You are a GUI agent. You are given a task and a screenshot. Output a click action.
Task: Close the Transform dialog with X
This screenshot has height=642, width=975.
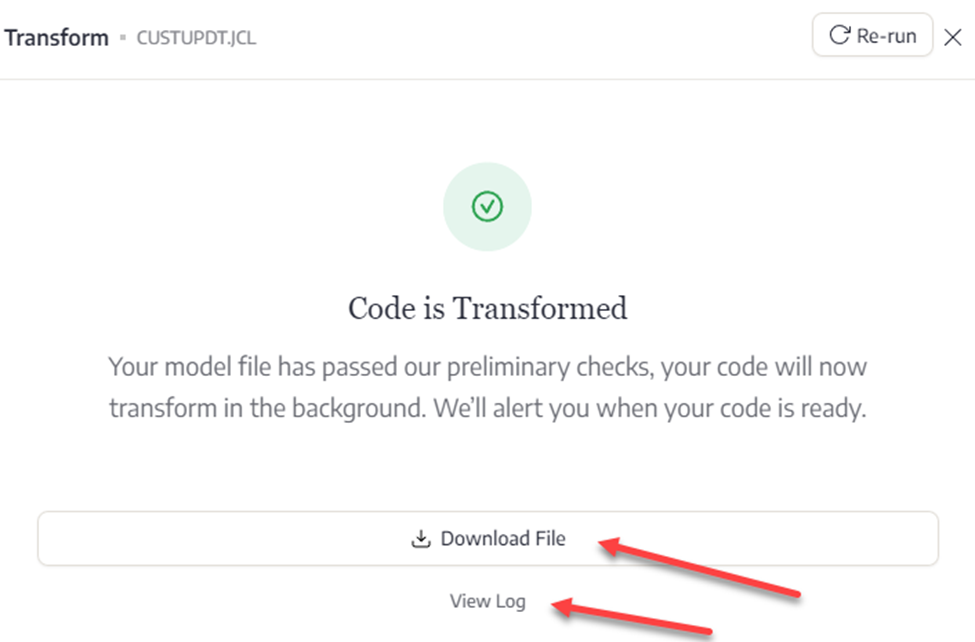[x=953, y=37]
